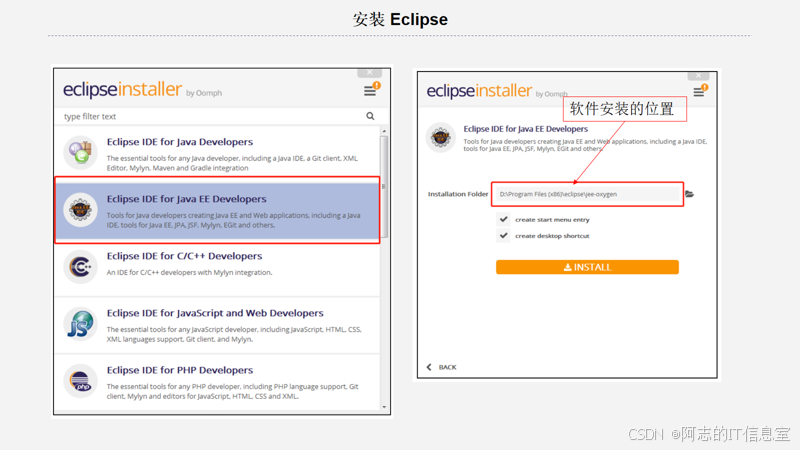
Task: Click PHP description mentioning PHP language support
Action: [x=233, y=391]
